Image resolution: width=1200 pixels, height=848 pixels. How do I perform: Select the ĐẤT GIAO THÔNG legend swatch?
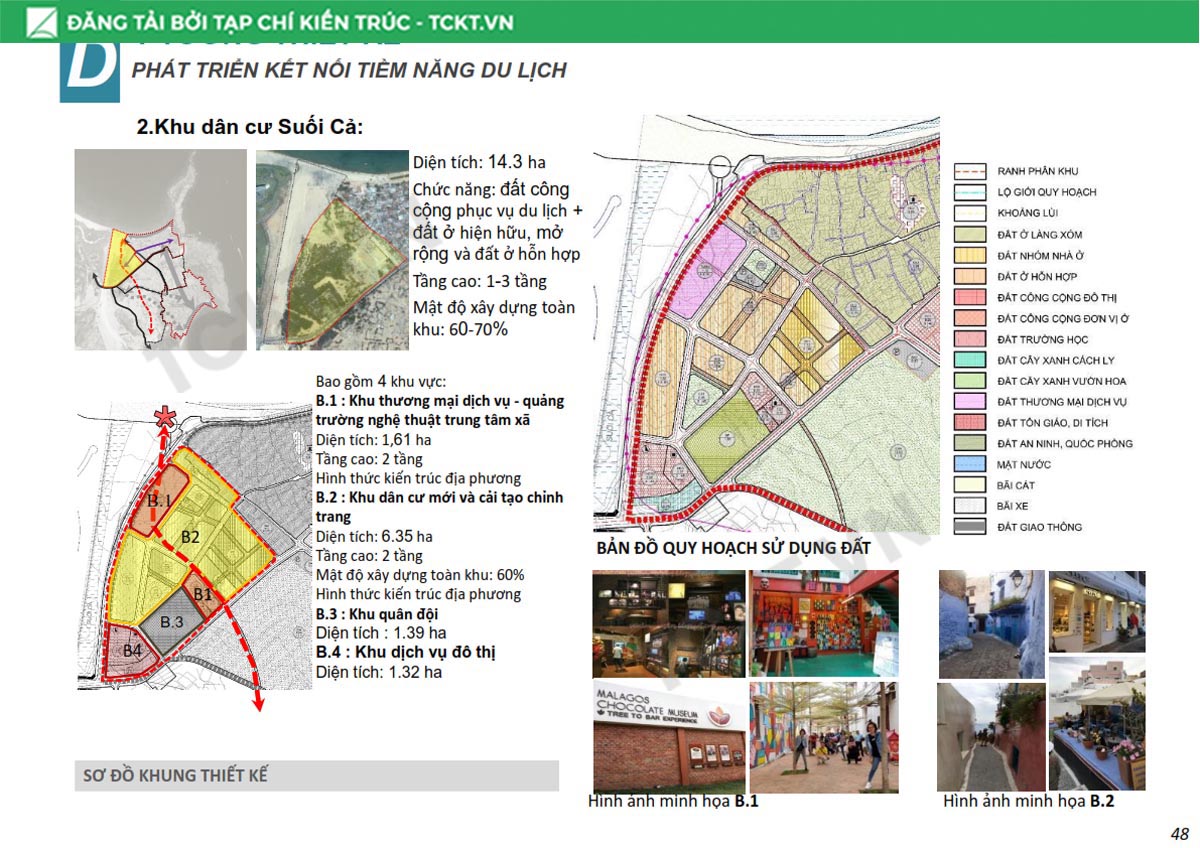(970, 527)
